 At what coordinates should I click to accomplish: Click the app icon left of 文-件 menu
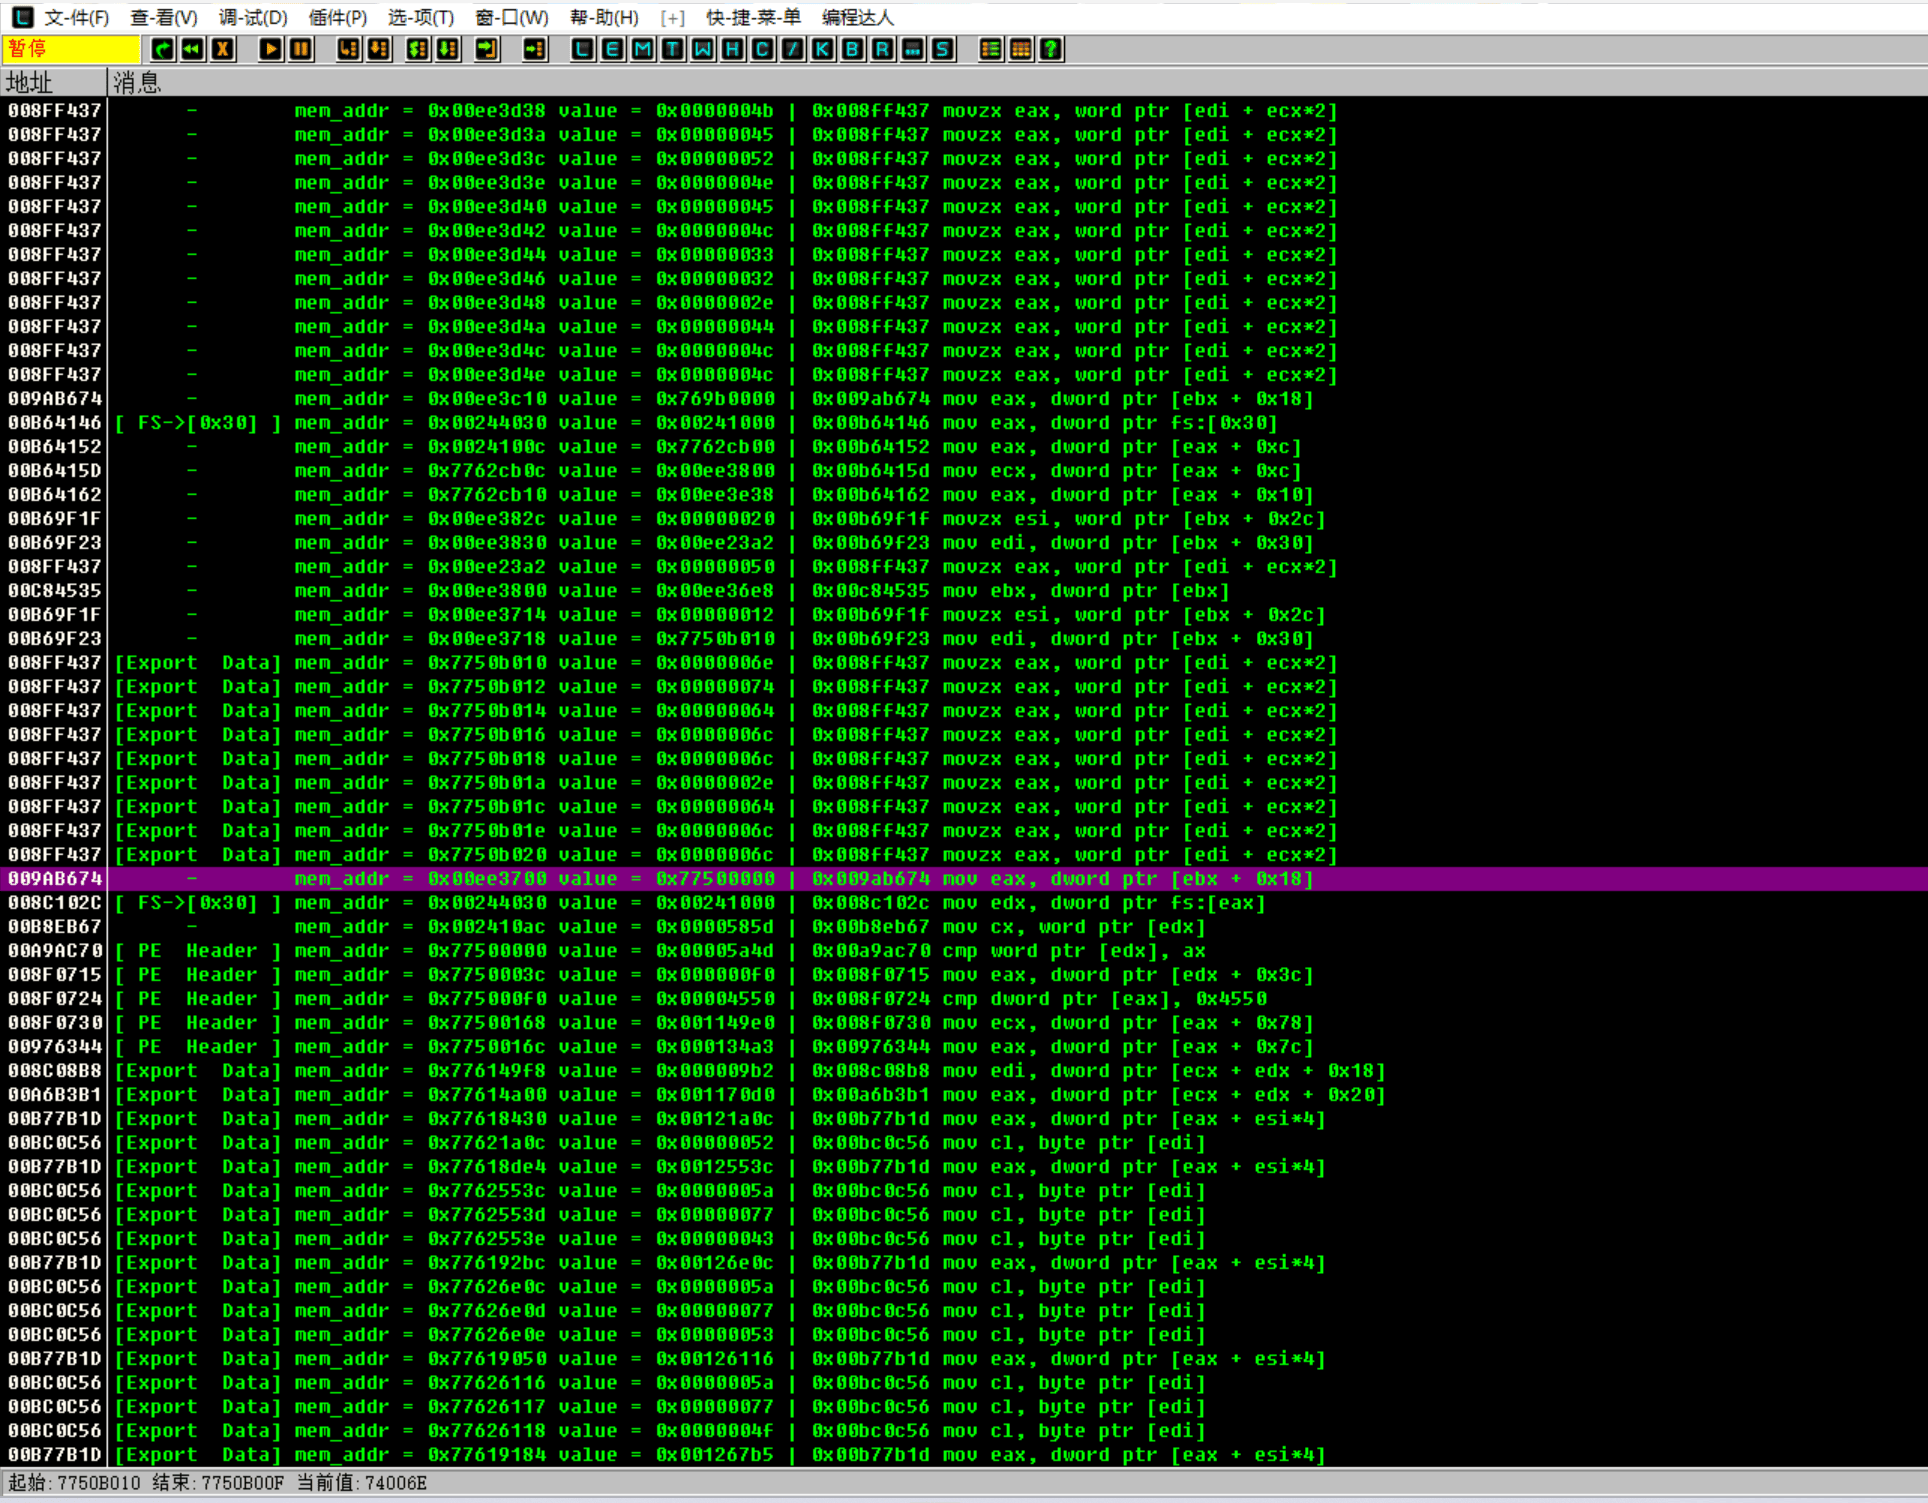[22, 17]
